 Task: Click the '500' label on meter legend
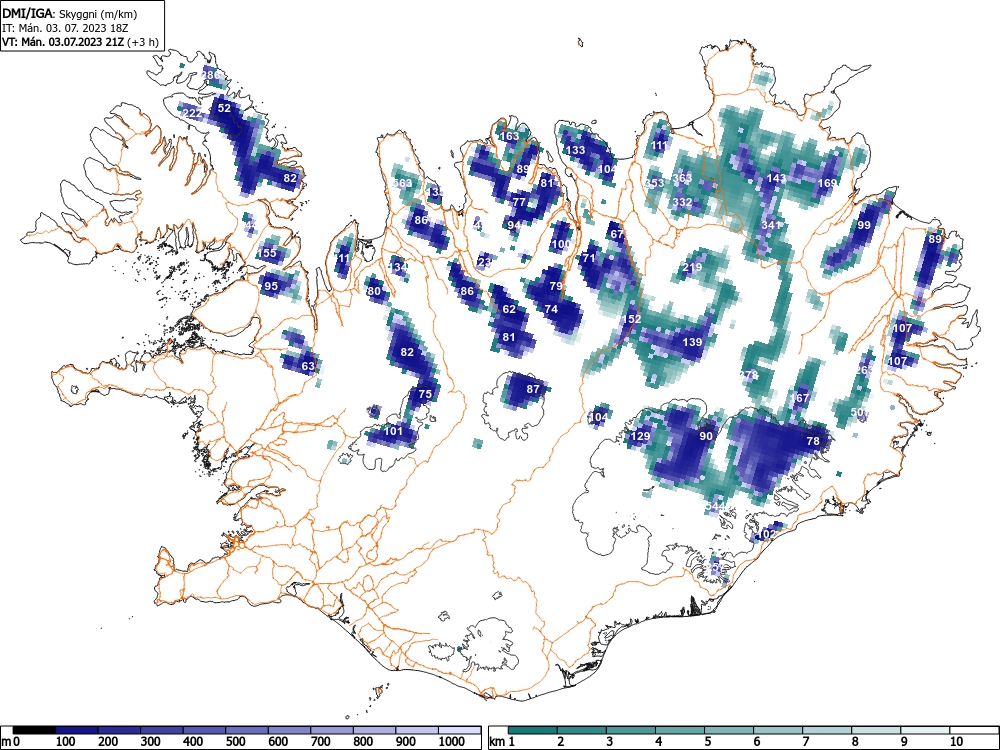pos(235,742)
